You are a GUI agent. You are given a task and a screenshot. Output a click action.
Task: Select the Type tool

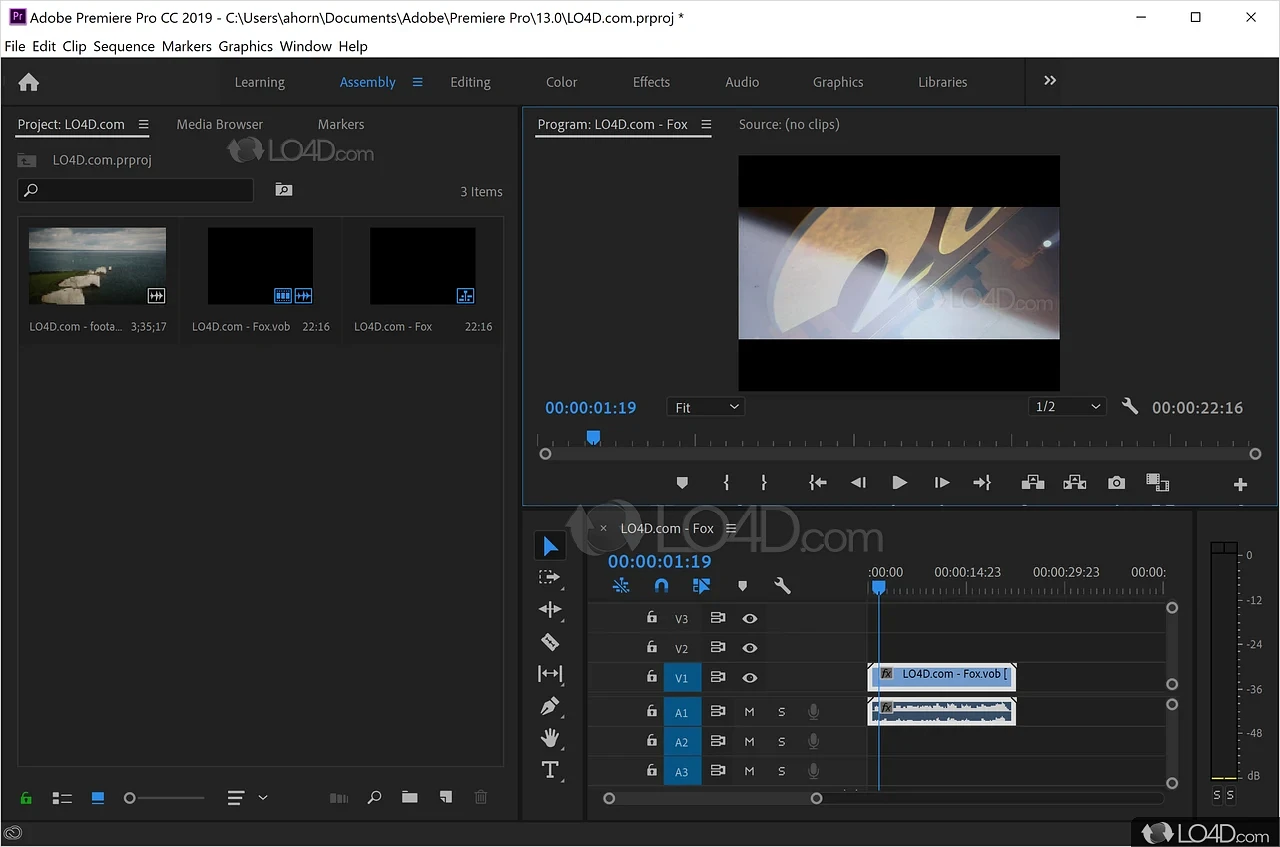(x=550, y=769)
